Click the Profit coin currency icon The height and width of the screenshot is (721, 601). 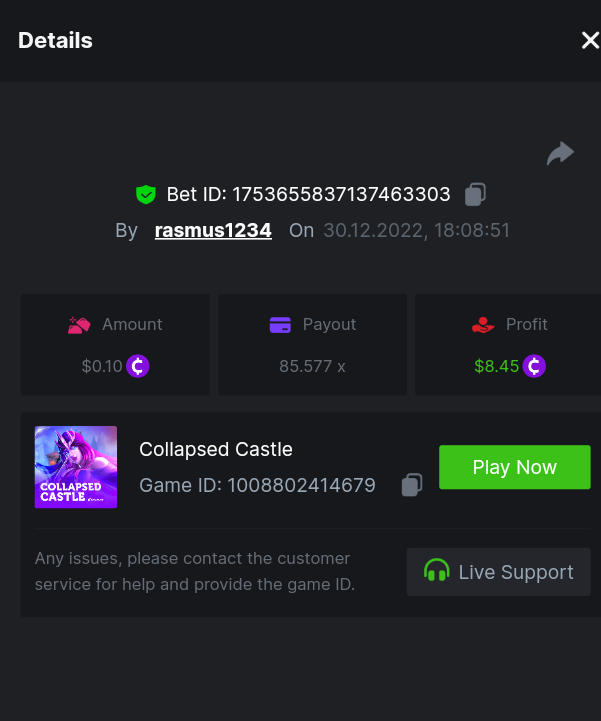coord(535,366)
